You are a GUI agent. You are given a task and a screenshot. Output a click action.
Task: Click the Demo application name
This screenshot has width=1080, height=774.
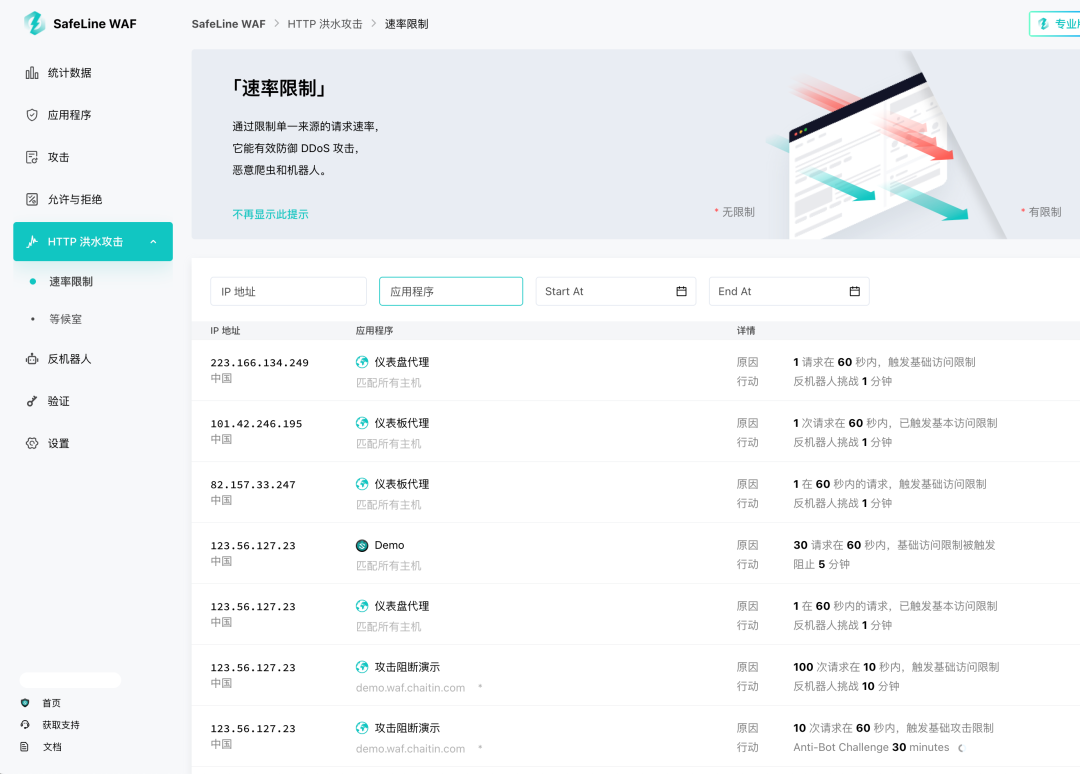click(389, 545)
